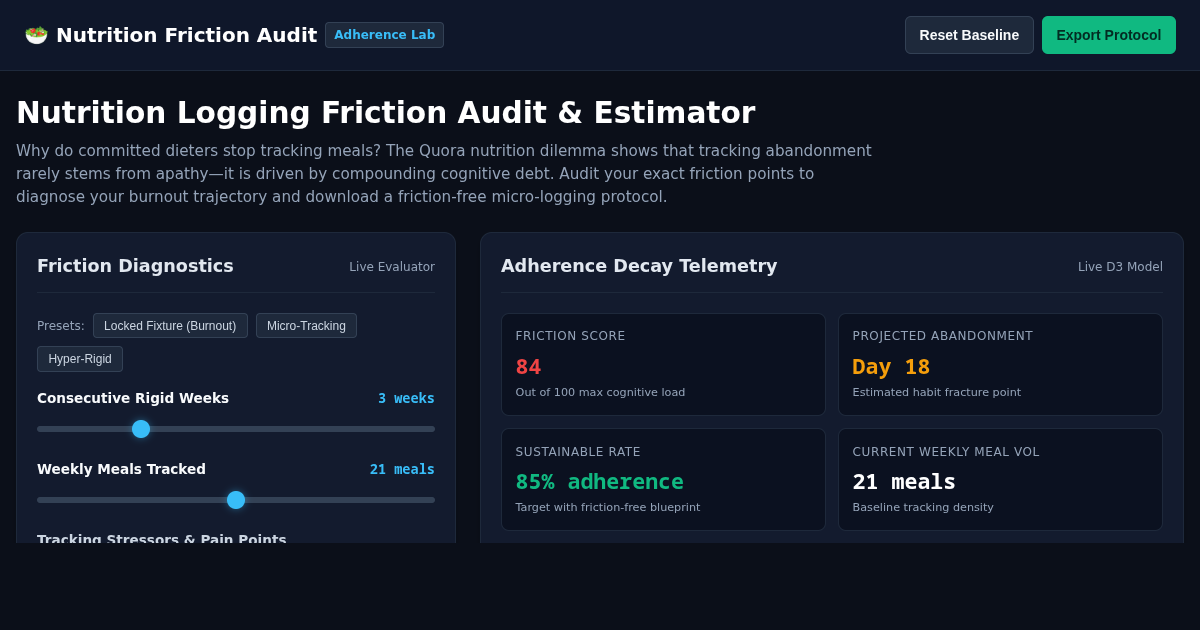
Task: Click the main page heading text
Action: pos(386,113)
